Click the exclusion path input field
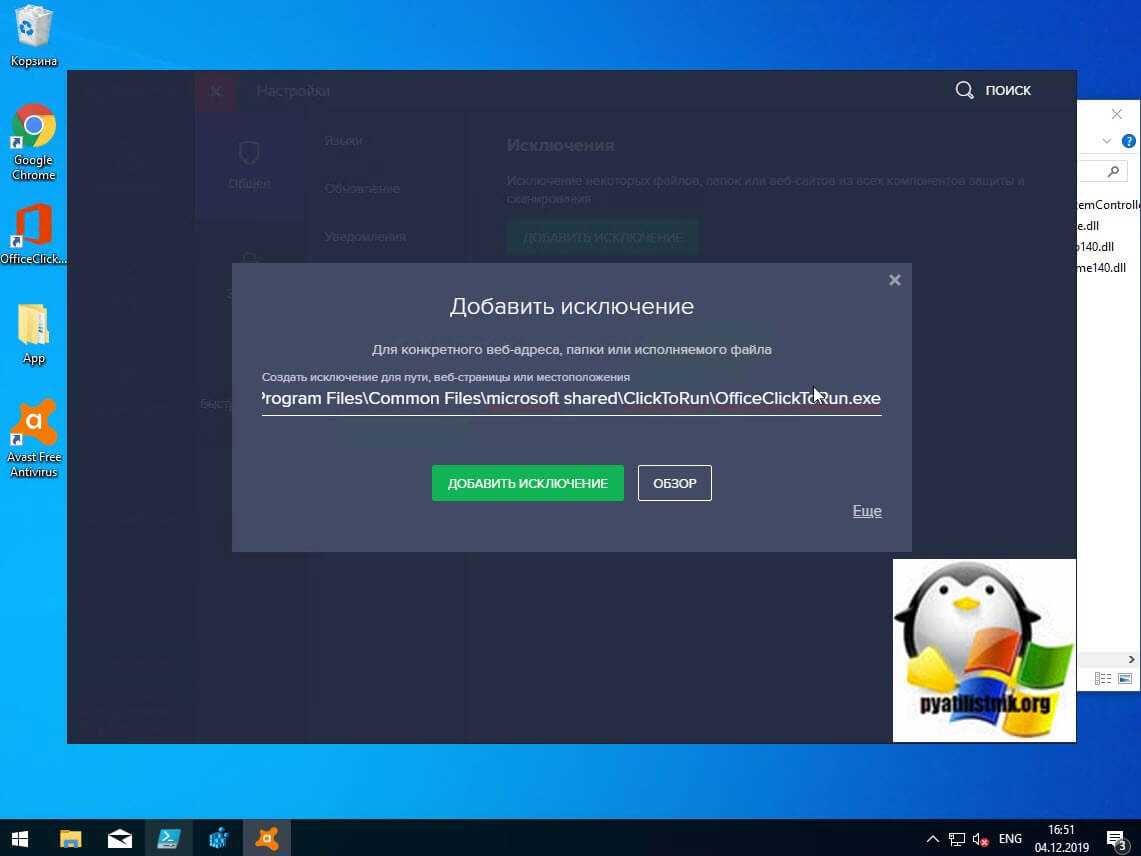1141x856 pixels. point(570,399)
